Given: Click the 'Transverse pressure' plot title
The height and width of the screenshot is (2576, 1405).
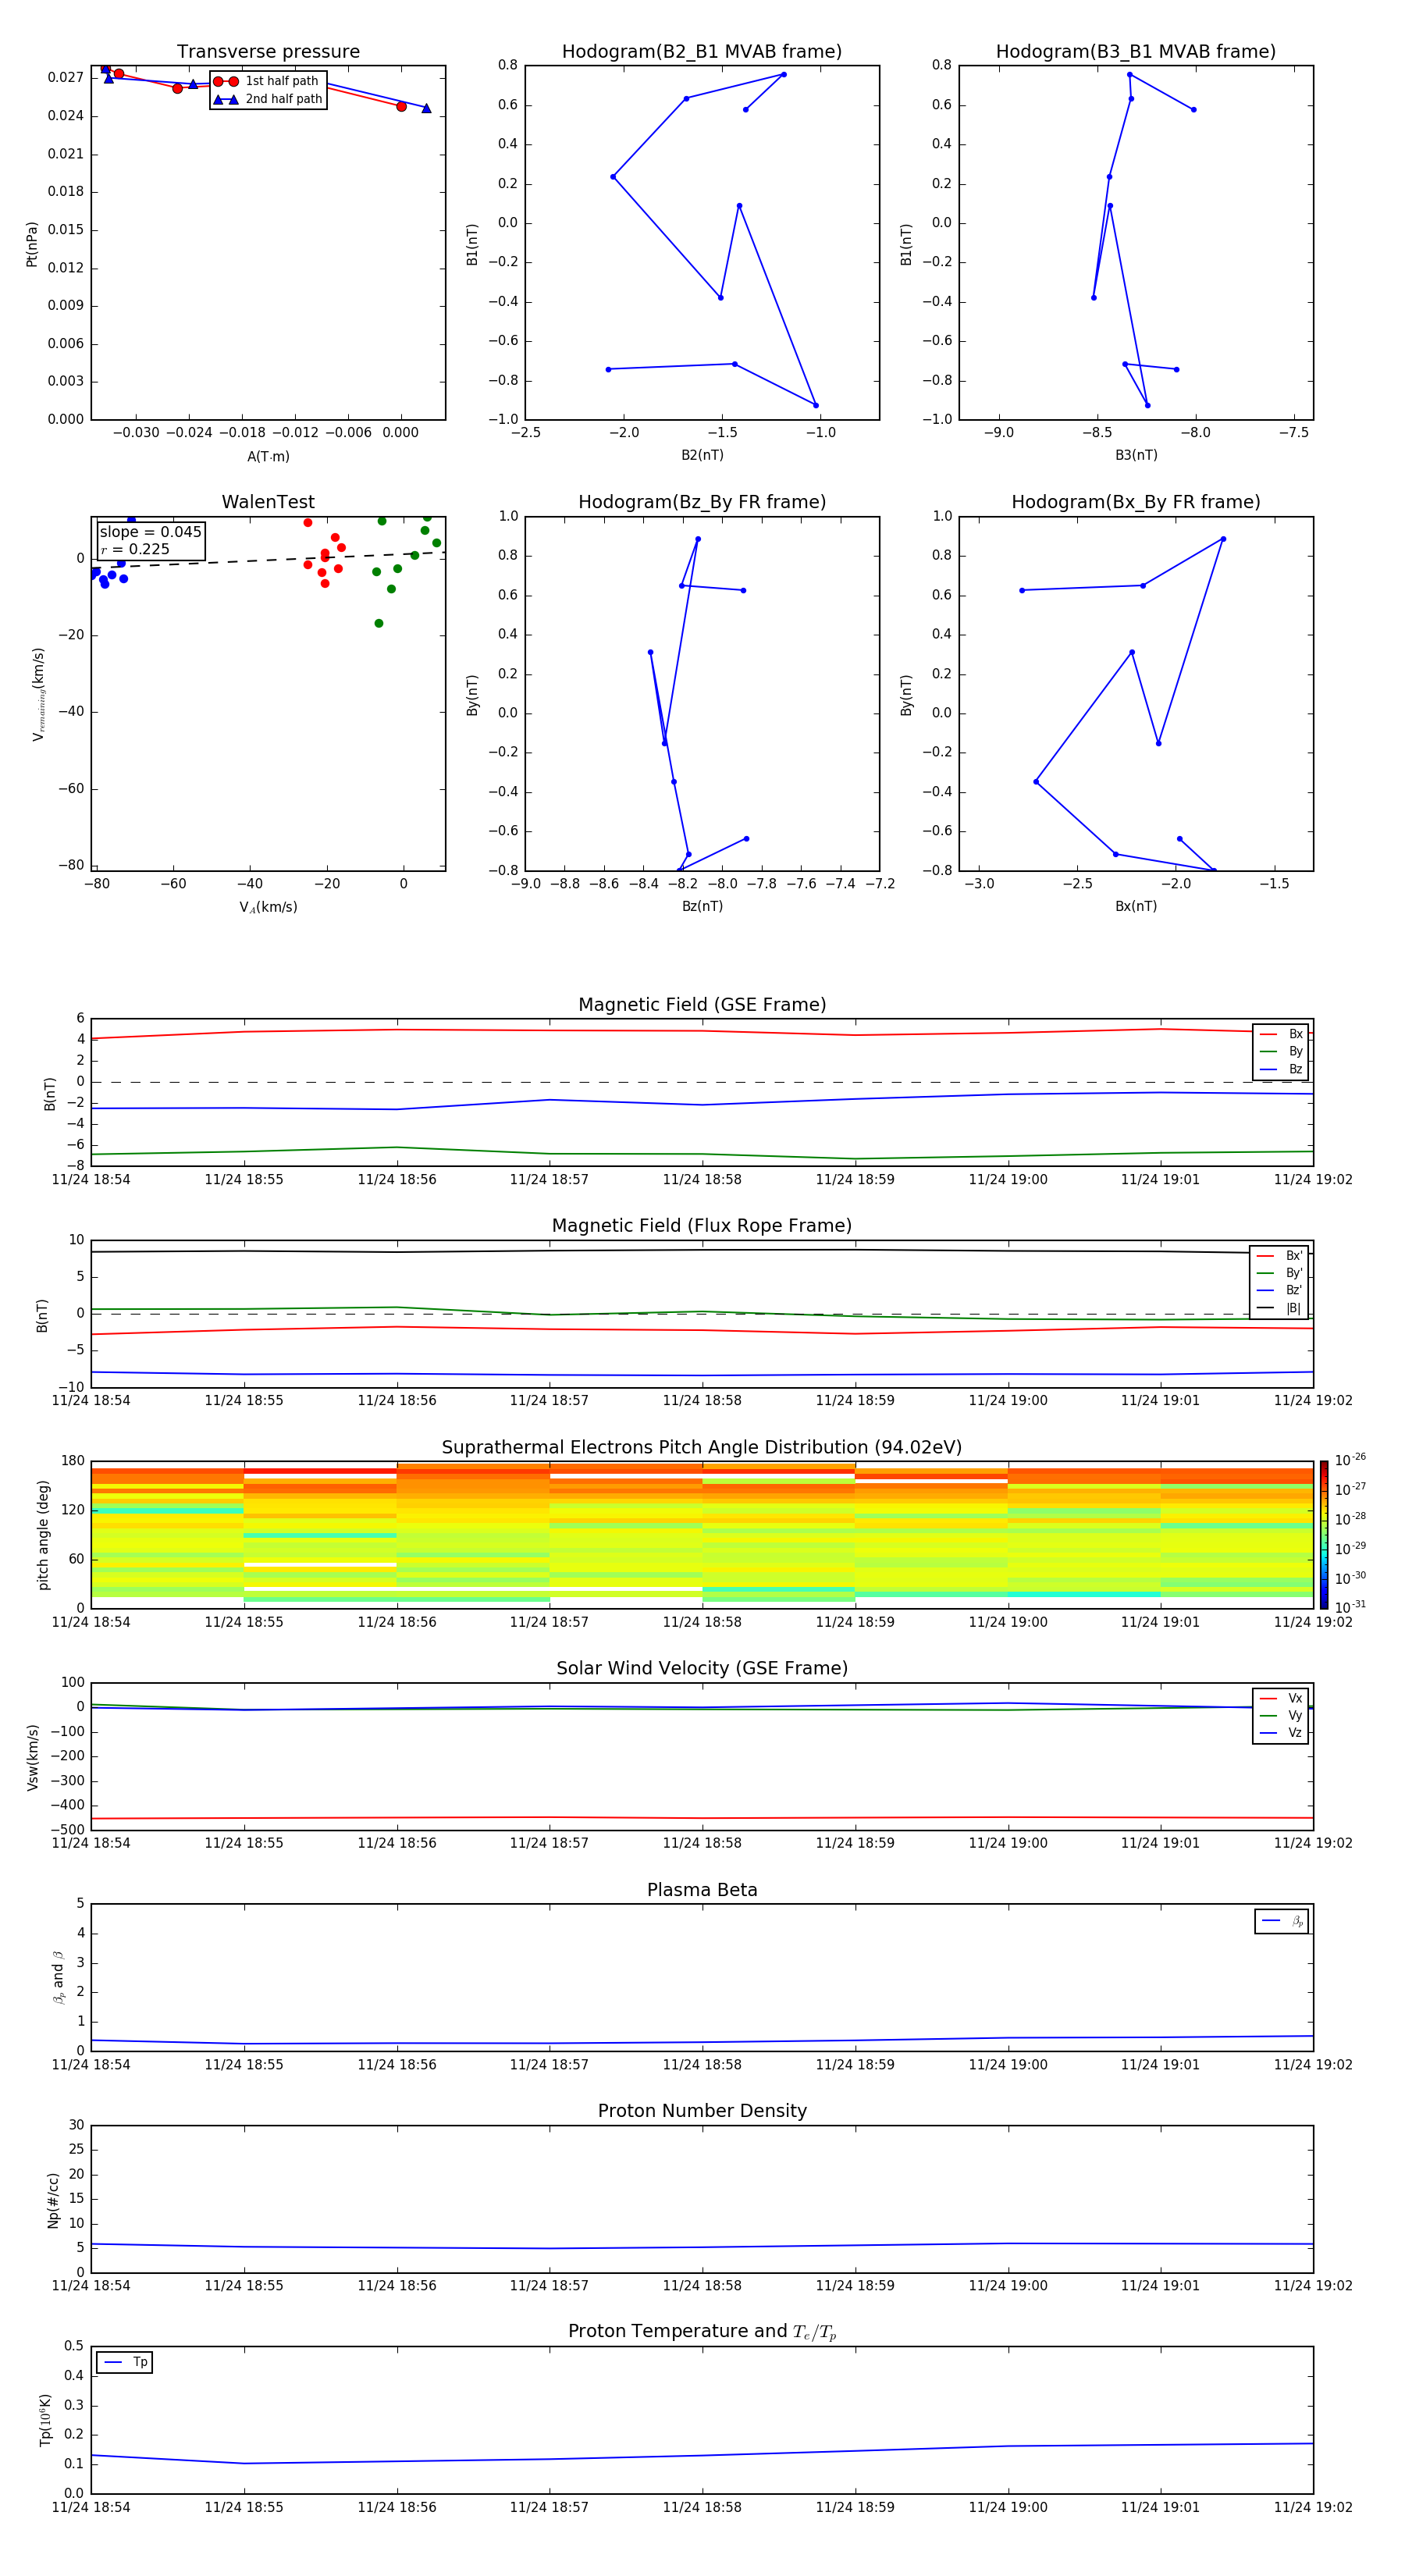Looking at the screenshot, I should (x=268, y=52).
